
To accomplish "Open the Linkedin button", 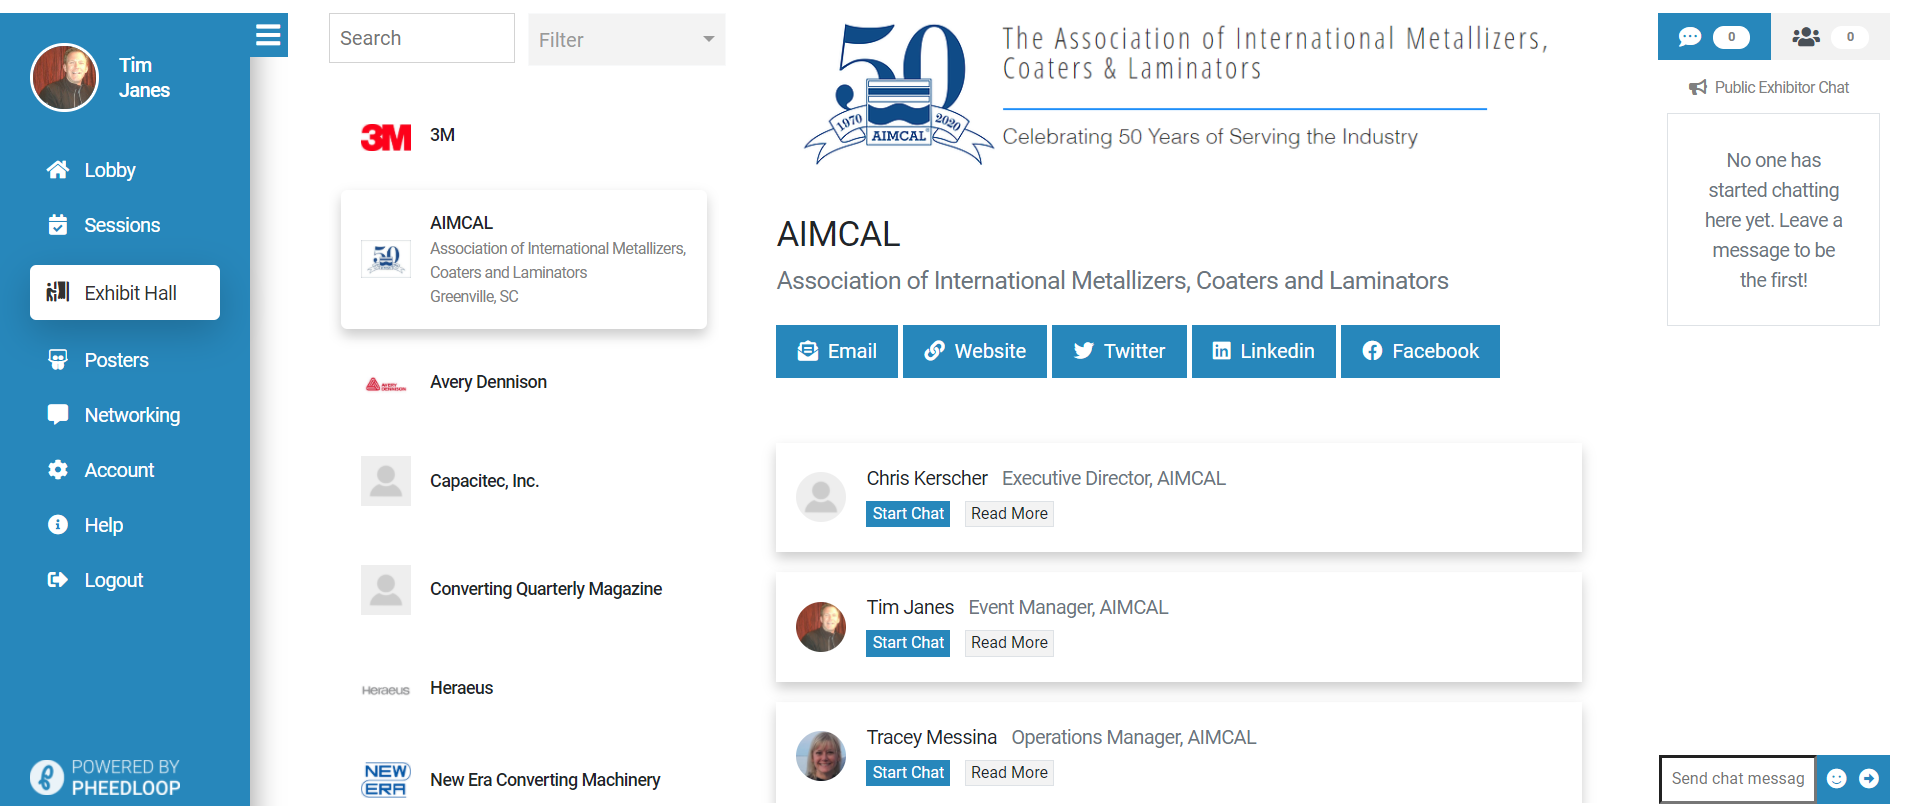I will tap(1264, 351).
